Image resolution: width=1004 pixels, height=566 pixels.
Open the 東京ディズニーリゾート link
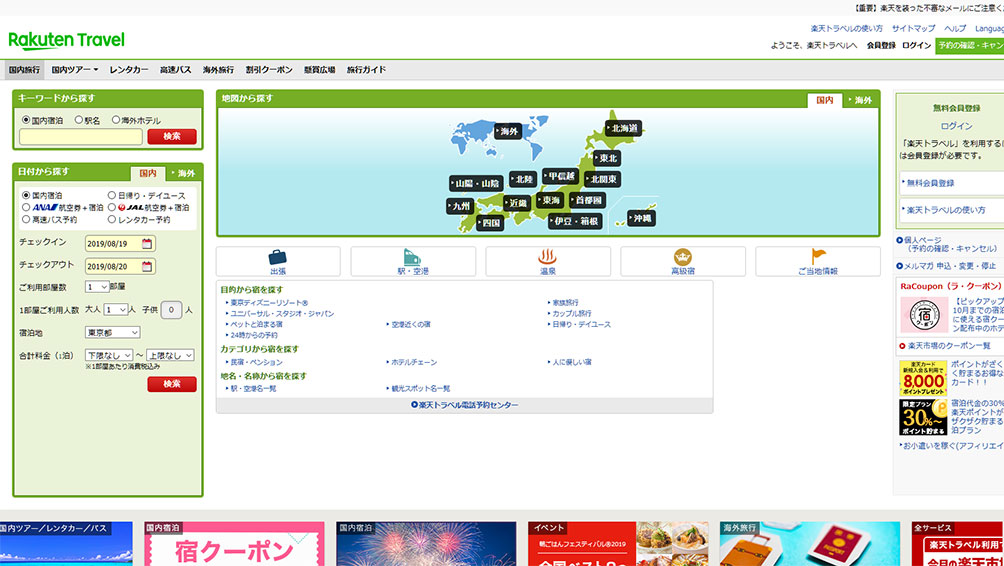point(268,302)
